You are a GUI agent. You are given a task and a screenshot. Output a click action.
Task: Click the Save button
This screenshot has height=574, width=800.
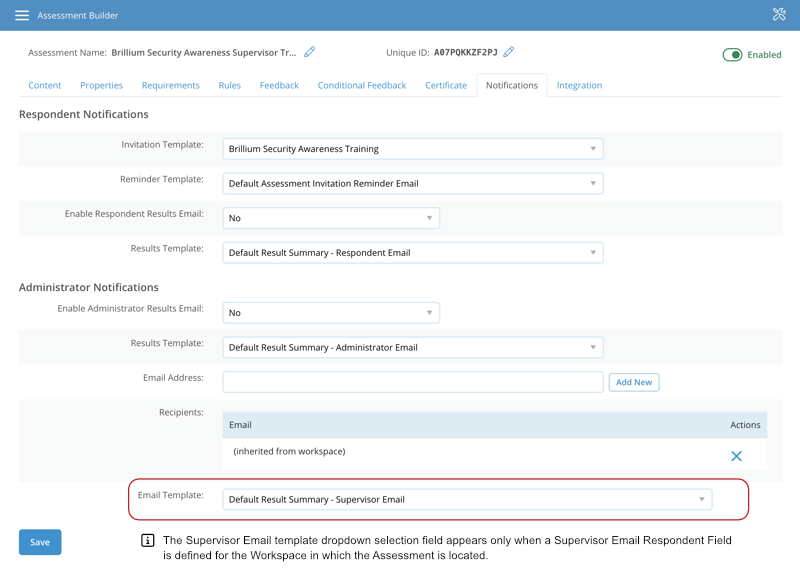tap(40, 542)
